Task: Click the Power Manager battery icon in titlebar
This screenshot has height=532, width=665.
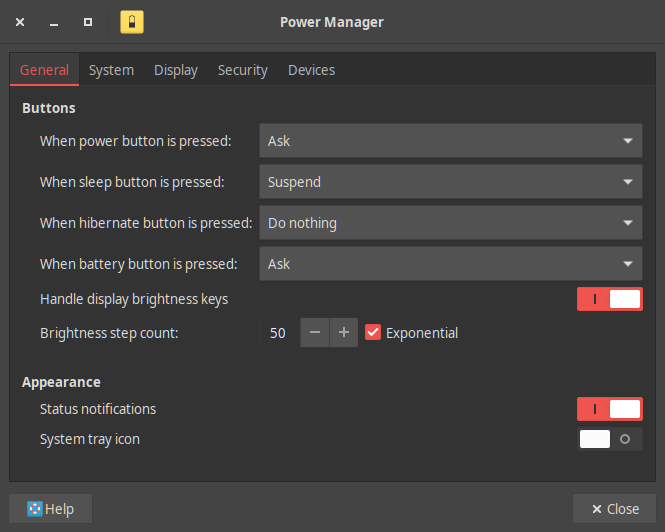Action: pos(132,21)
